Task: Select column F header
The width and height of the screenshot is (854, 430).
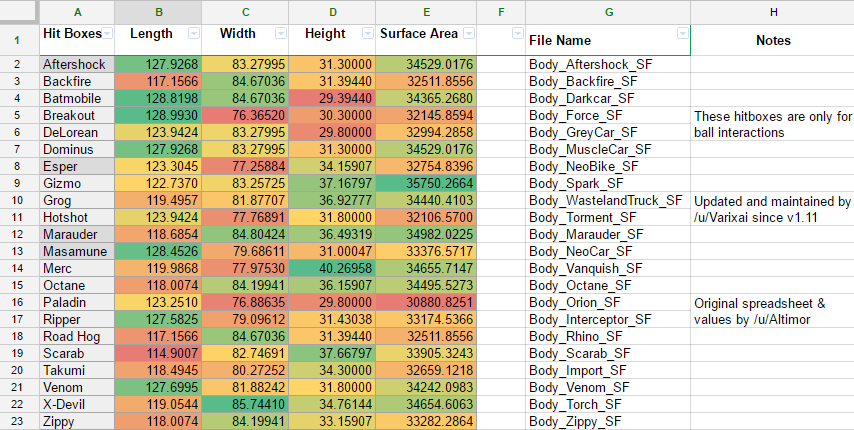Action: [501, 12]
